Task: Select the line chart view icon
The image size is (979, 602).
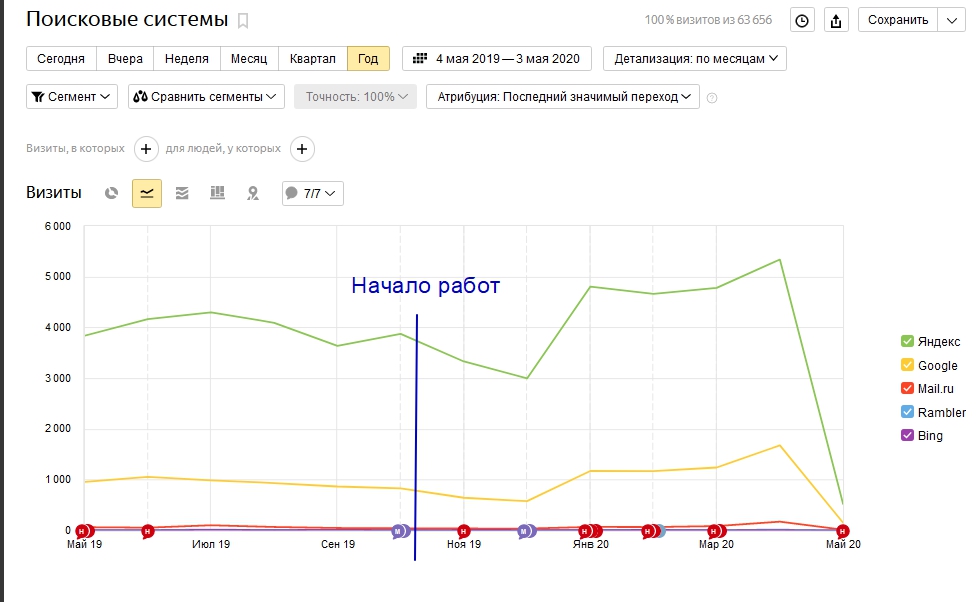Action: pyautogui.click(x=147, y=193)
